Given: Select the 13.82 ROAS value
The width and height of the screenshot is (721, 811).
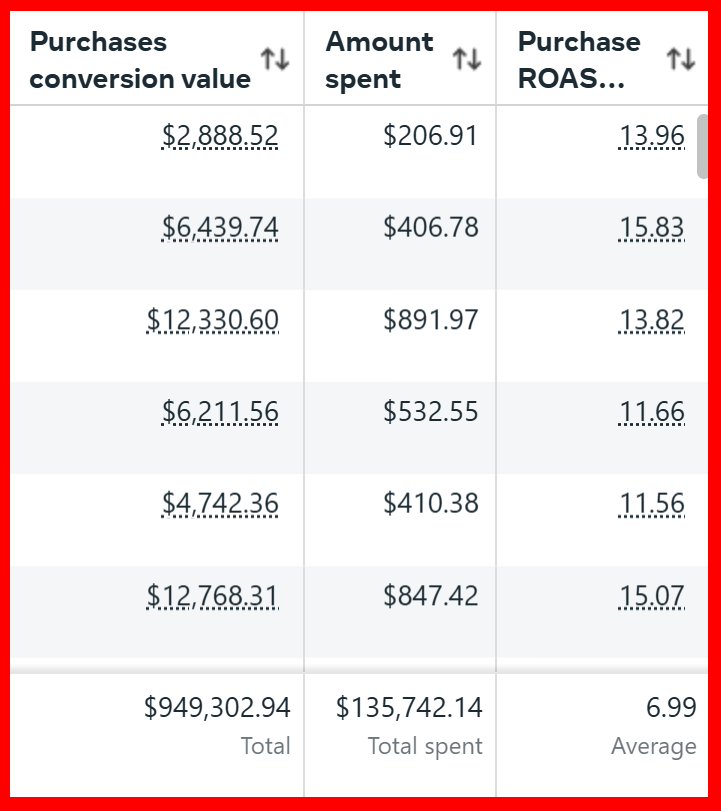Looking at the screenshot, I should (x=652, y=320).
